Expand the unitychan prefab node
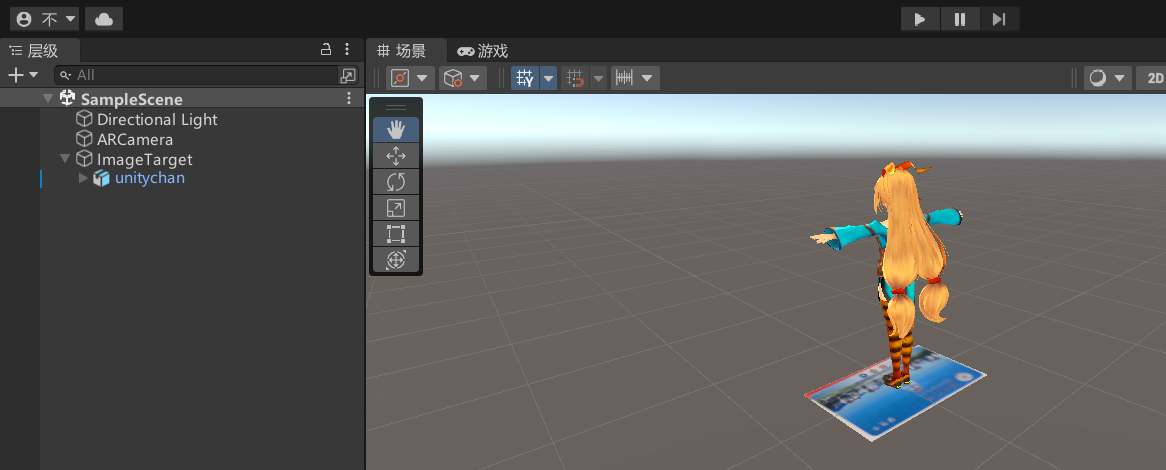This screenshot has width=1166, height=470. (x=83, y=178)
